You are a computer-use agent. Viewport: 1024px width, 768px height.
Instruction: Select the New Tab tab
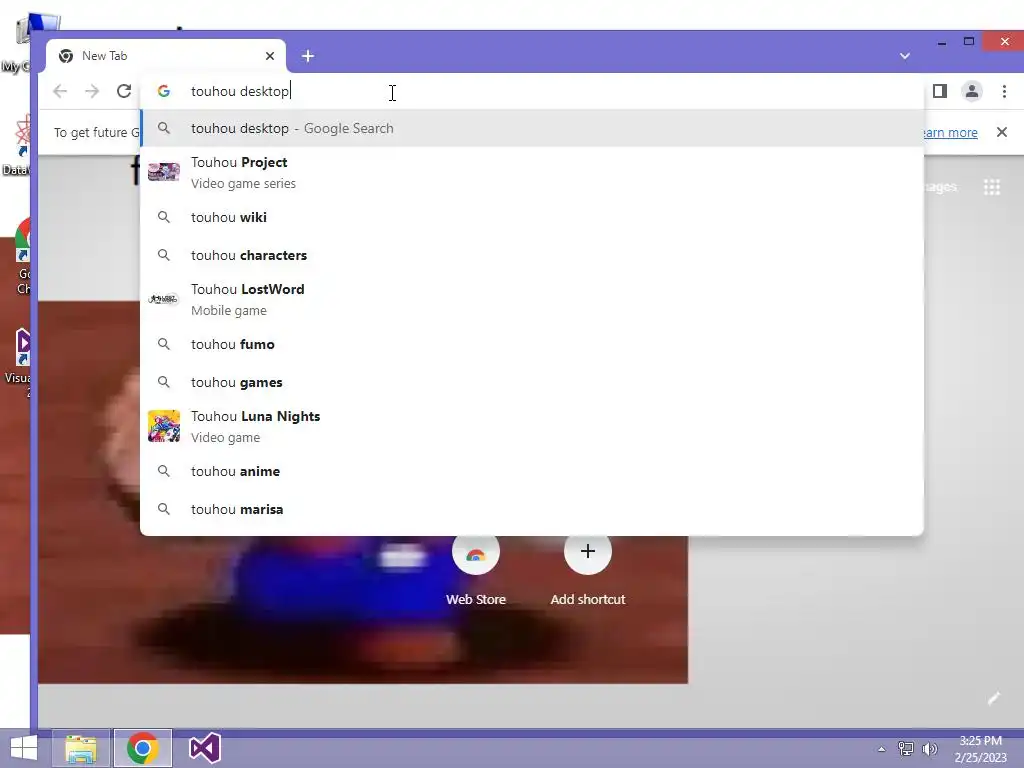click(x=166, y=56)
